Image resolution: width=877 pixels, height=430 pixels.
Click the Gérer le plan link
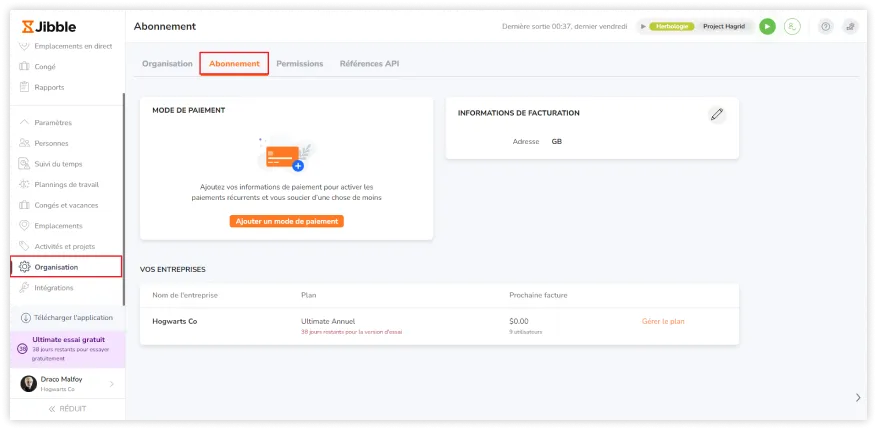pos(663,321)
